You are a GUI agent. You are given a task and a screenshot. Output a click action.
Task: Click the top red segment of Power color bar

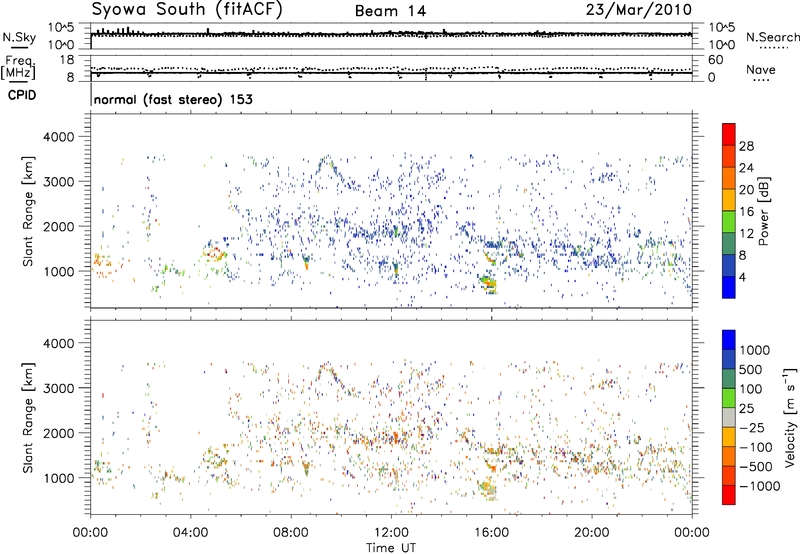tap(729, 135)
